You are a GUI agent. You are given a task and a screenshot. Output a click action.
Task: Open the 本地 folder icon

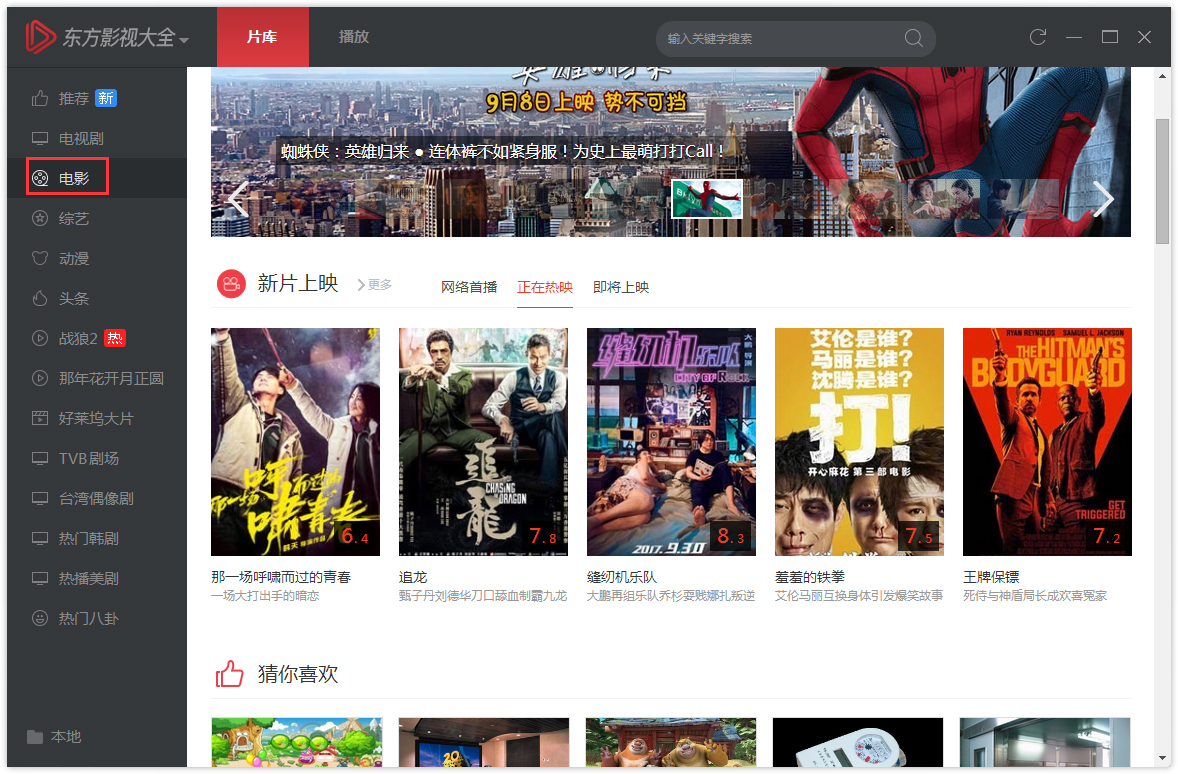(35, 736)
